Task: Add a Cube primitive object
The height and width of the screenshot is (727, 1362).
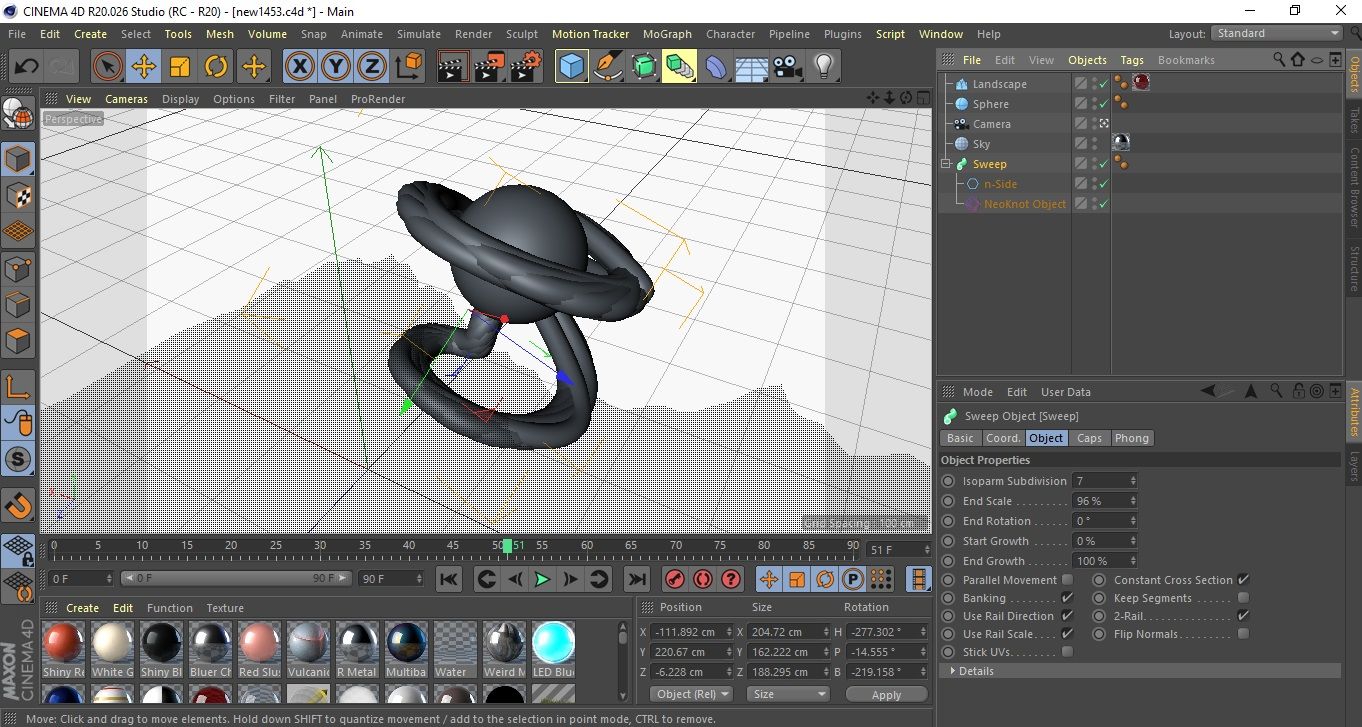Action: pyautogui.click(x=571, y=67)
